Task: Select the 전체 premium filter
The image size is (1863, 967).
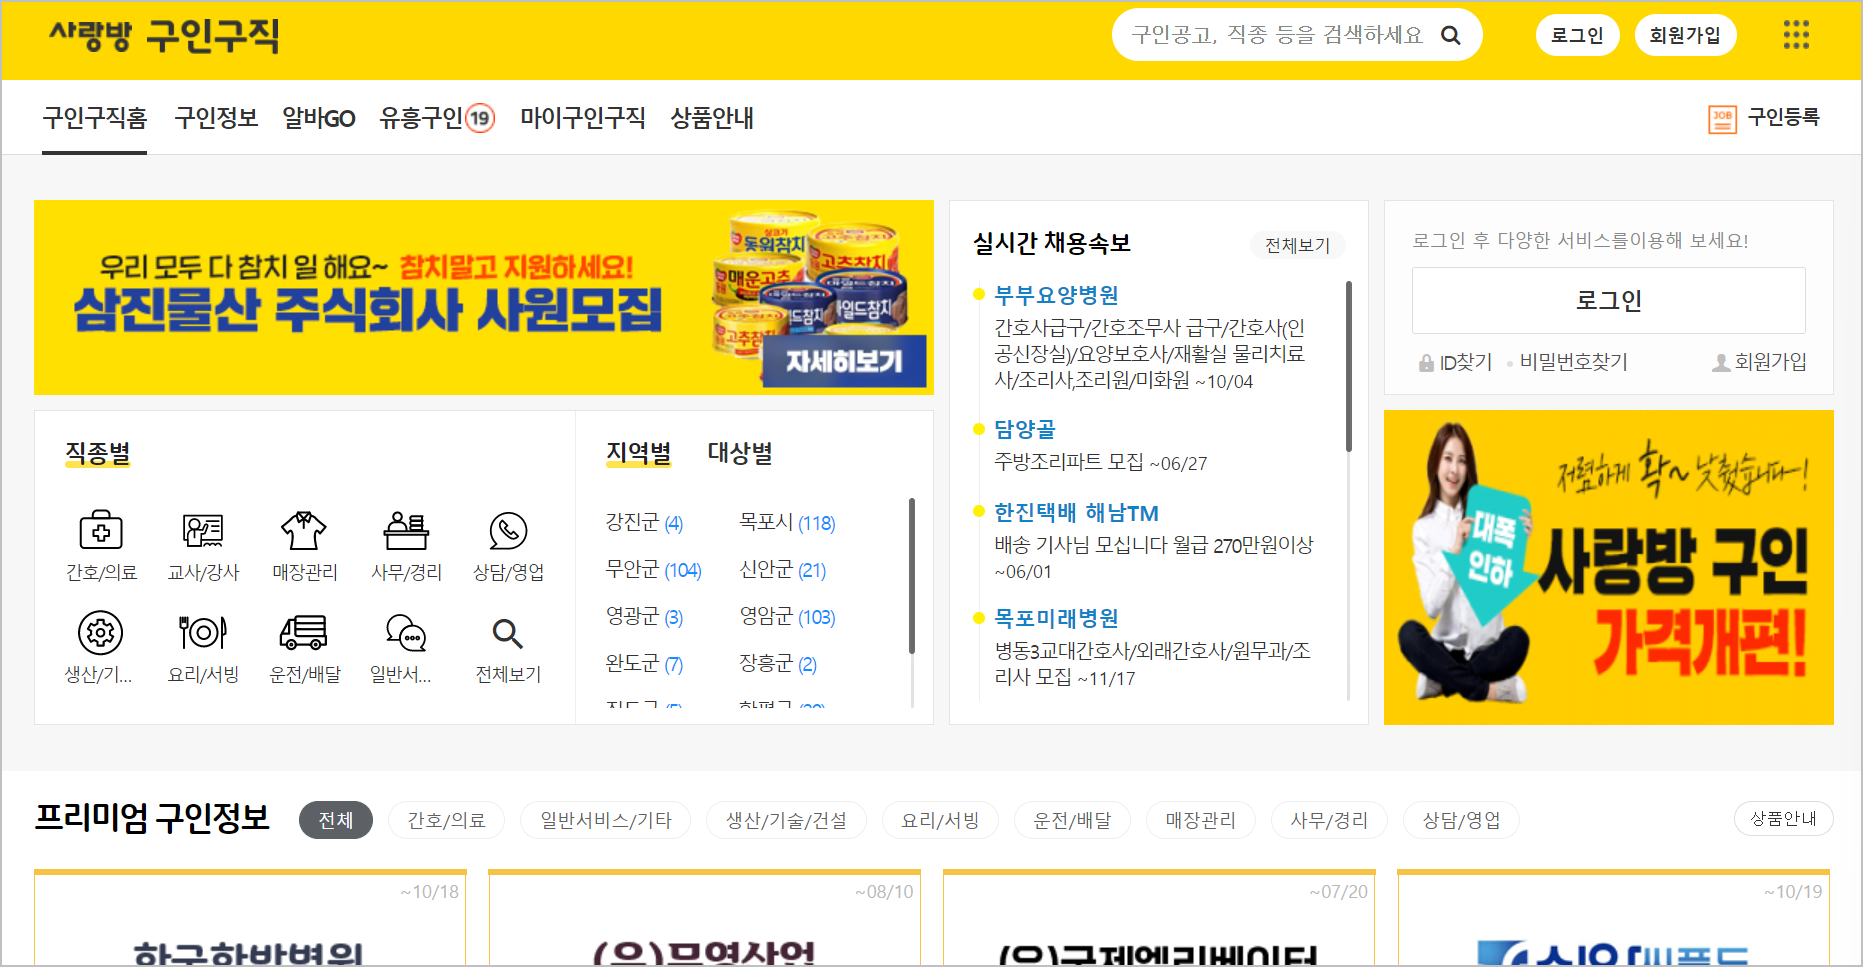Action: (x=336, y=820)
